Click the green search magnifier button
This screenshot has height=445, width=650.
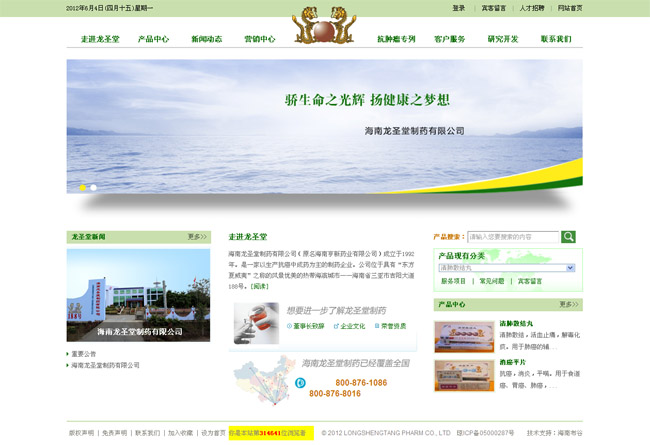pos(568,237)
